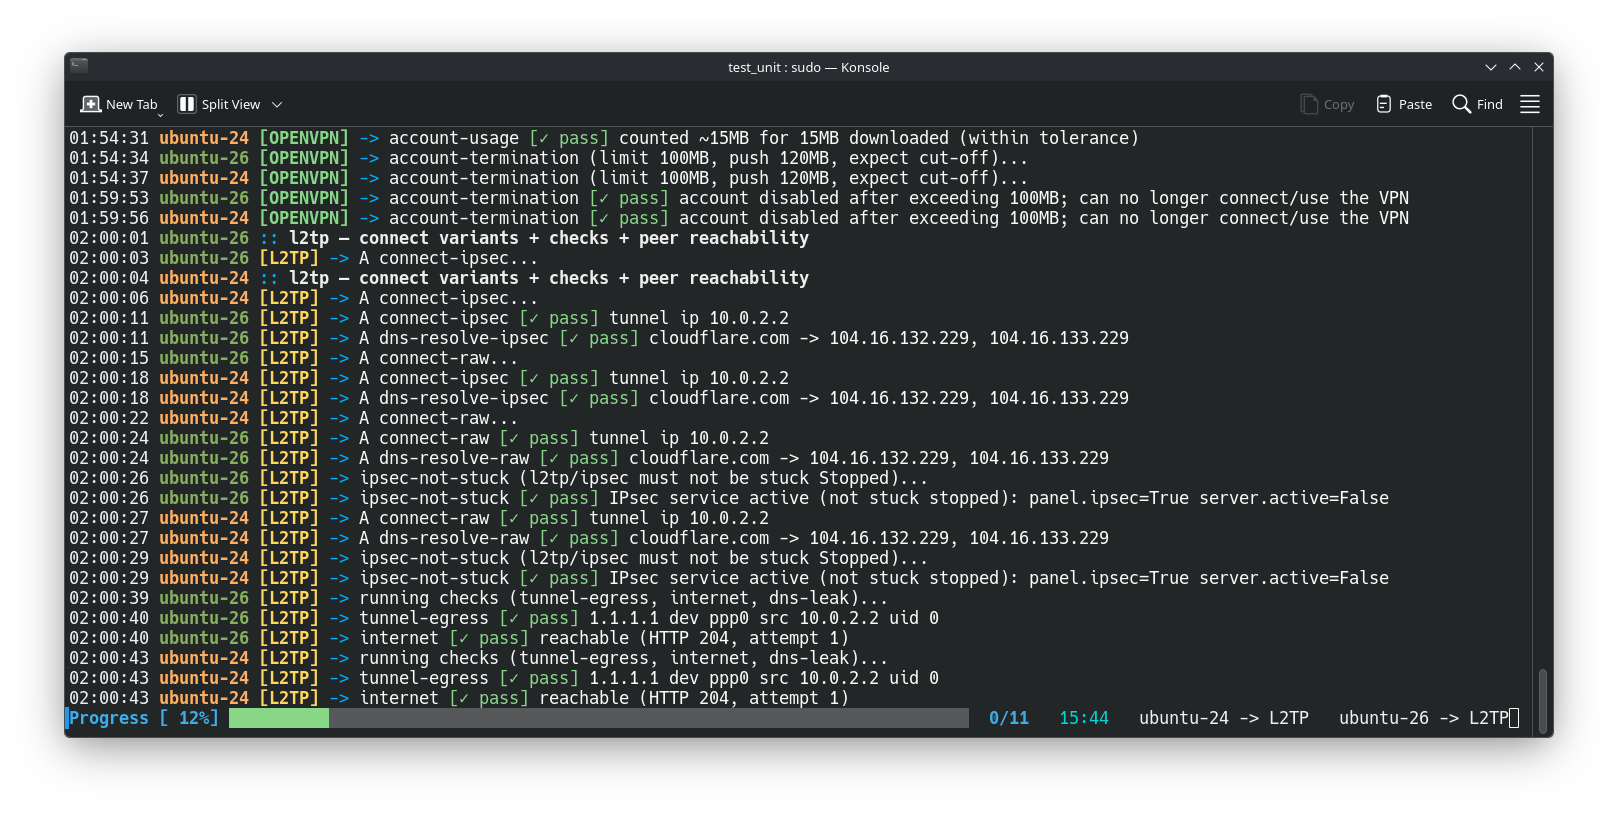Click the '02:00:01' l2tp header line
The height and width of the screenshot is (814, 1618).
(x=439, y=238)
